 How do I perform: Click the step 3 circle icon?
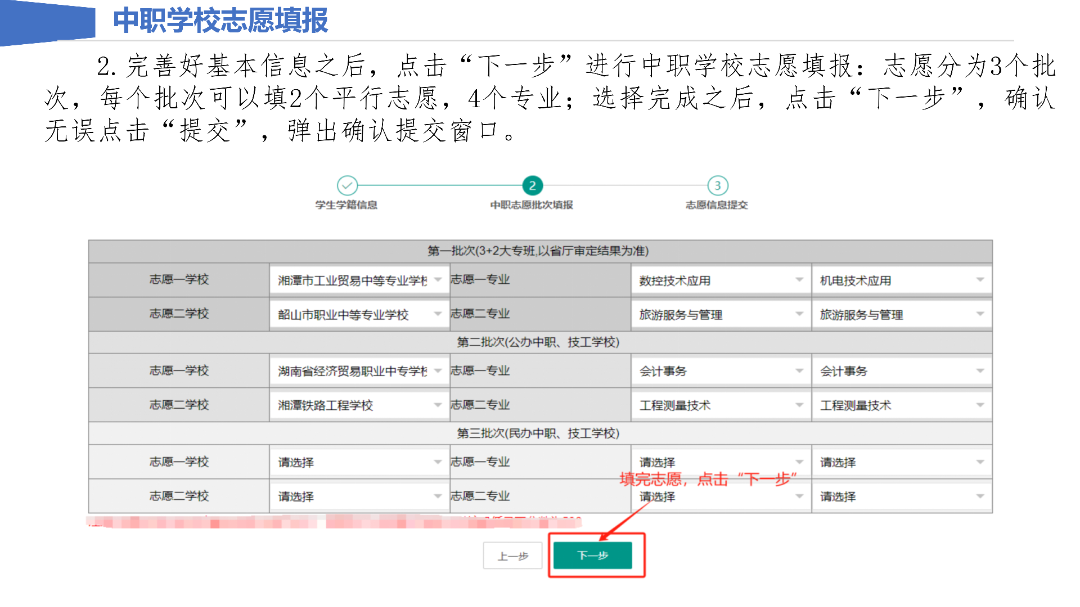pos(718,185)
